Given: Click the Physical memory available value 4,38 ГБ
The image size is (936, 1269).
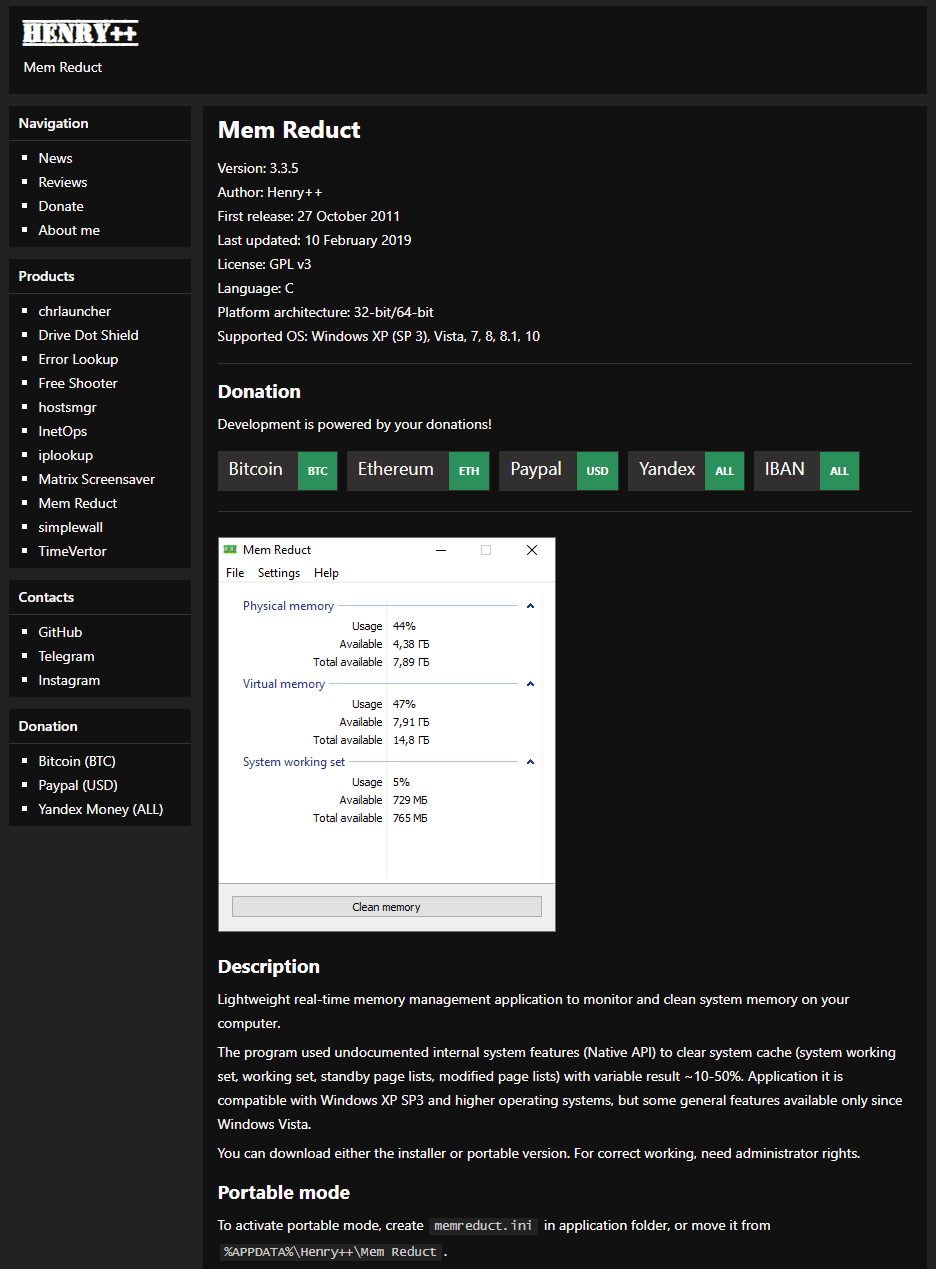Looking at the screenshot, I should (411, 644).
